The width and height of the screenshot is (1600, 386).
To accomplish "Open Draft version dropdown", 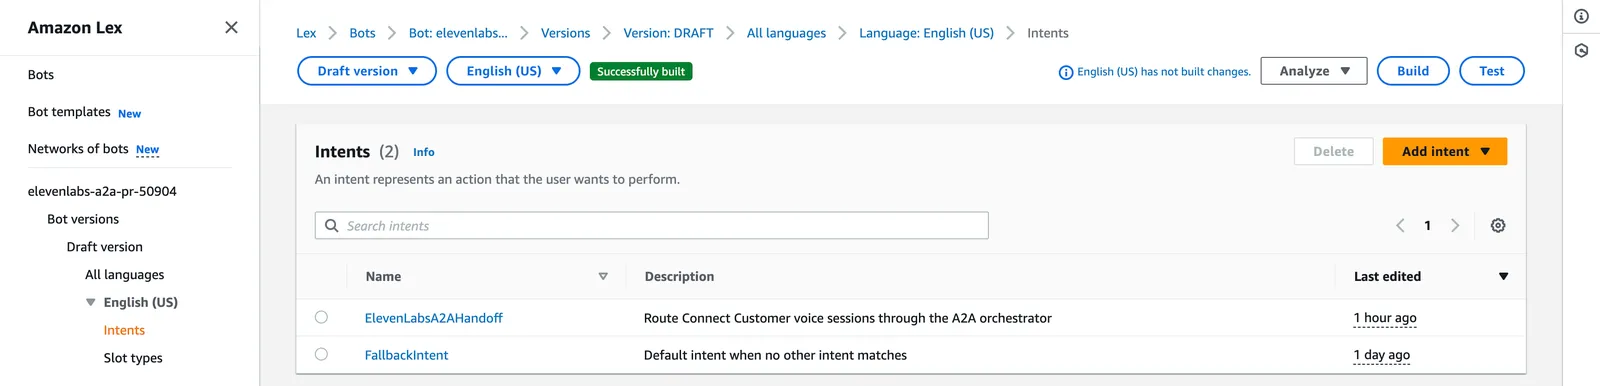I will pos(367,71).
